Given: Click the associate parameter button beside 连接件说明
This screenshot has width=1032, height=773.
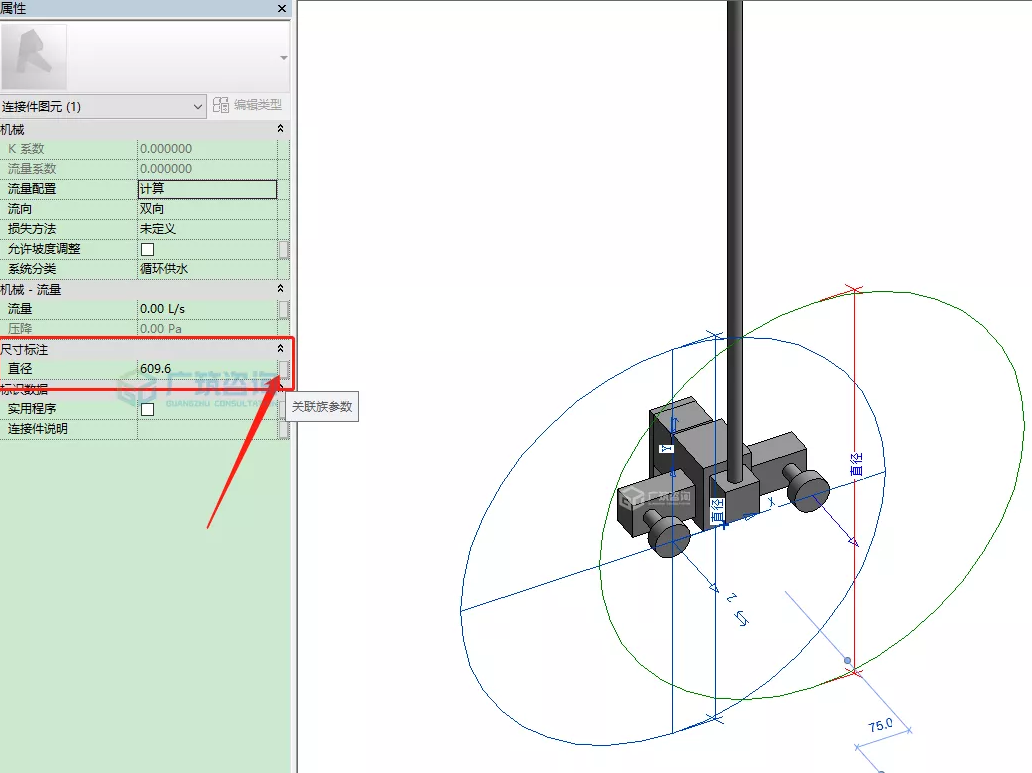Looking at the screenshot, I should [285, 428].
